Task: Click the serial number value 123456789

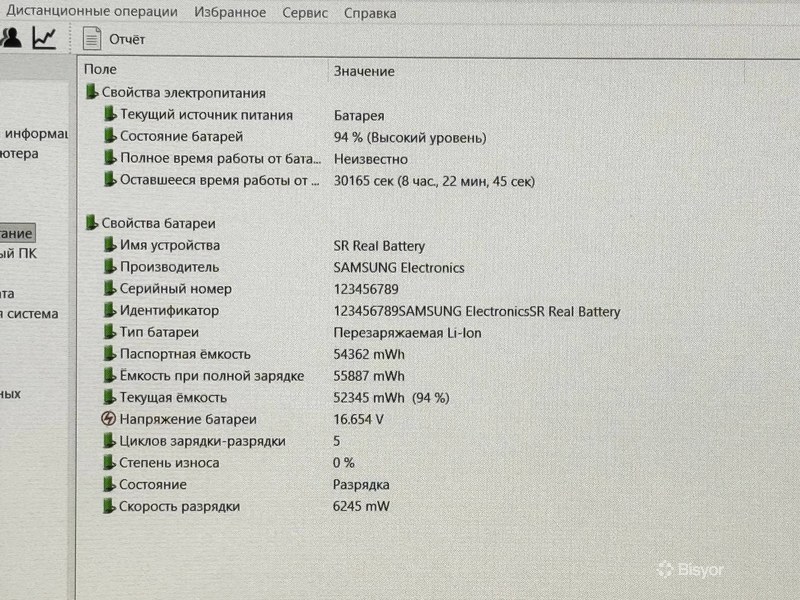Action: [366, 289]
